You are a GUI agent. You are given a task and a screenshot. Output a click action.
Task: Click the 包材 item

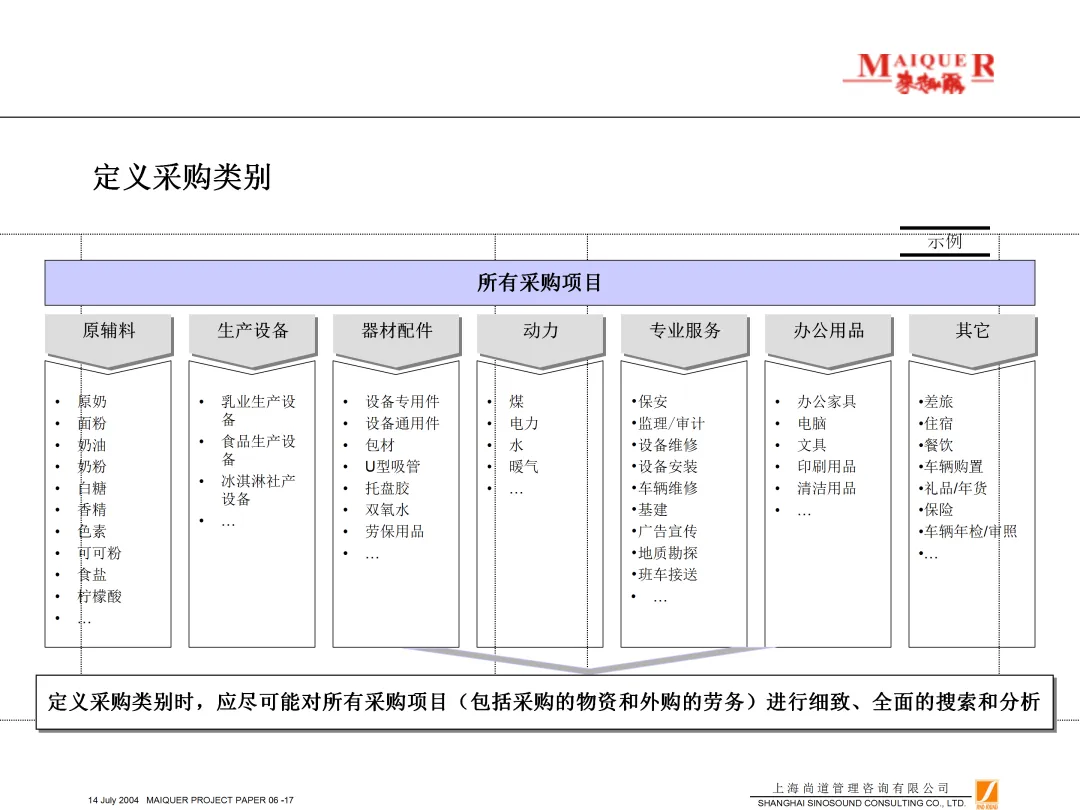tap(380, 445)
